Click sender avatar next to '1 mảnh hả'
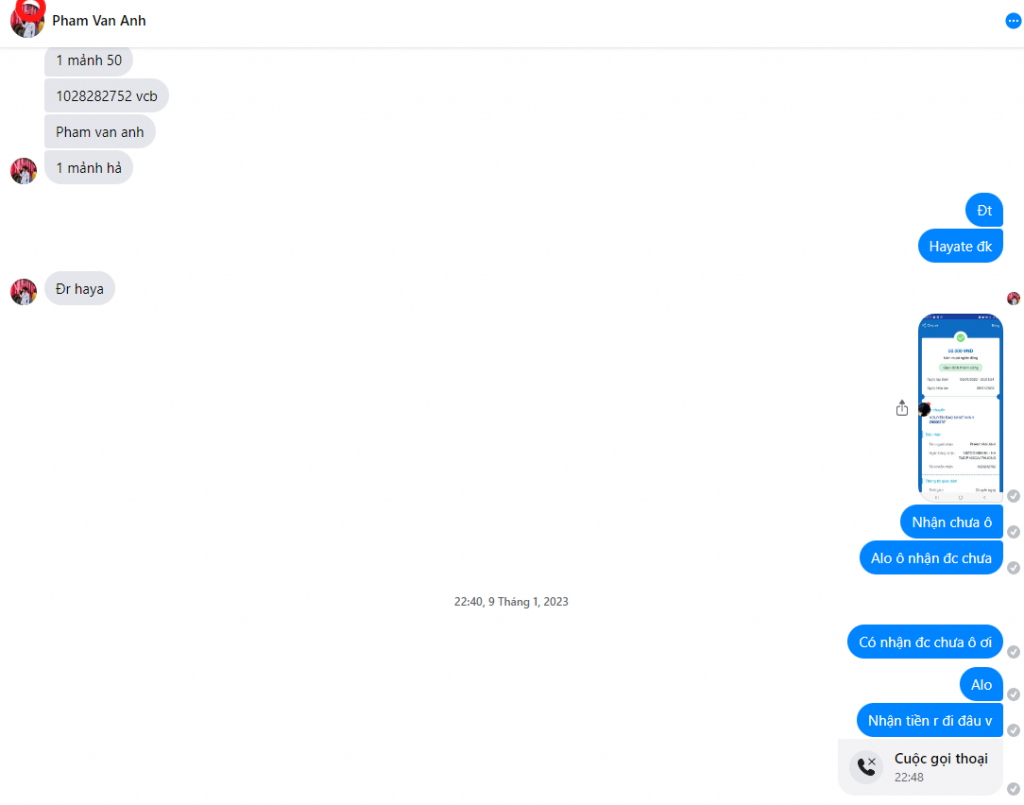The height and width of the screenshot is (805, 1024). click(24, 170)
